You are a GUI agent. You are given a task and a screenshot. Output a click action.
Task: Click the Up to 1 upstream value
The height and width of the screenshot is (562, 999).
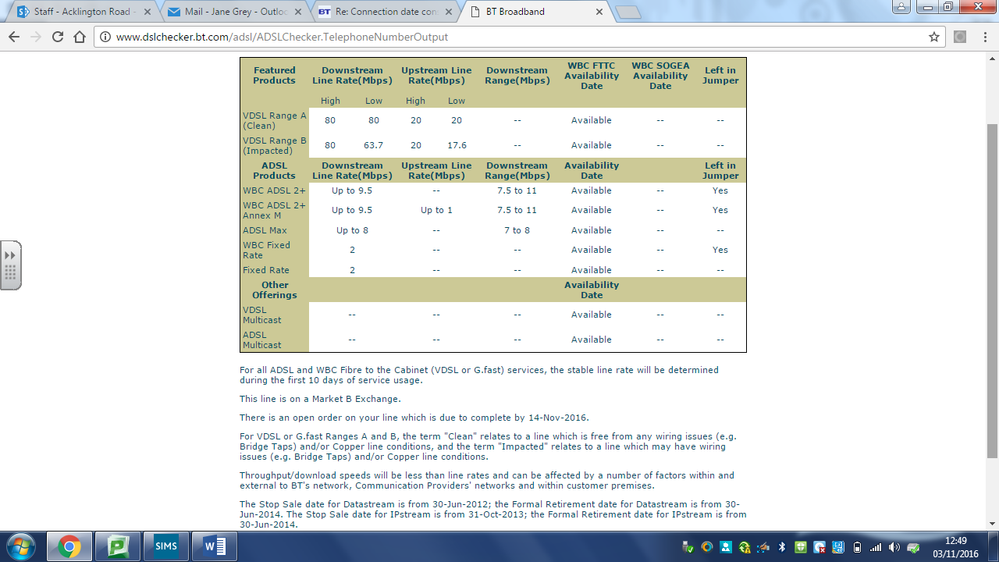coord(436,210)
